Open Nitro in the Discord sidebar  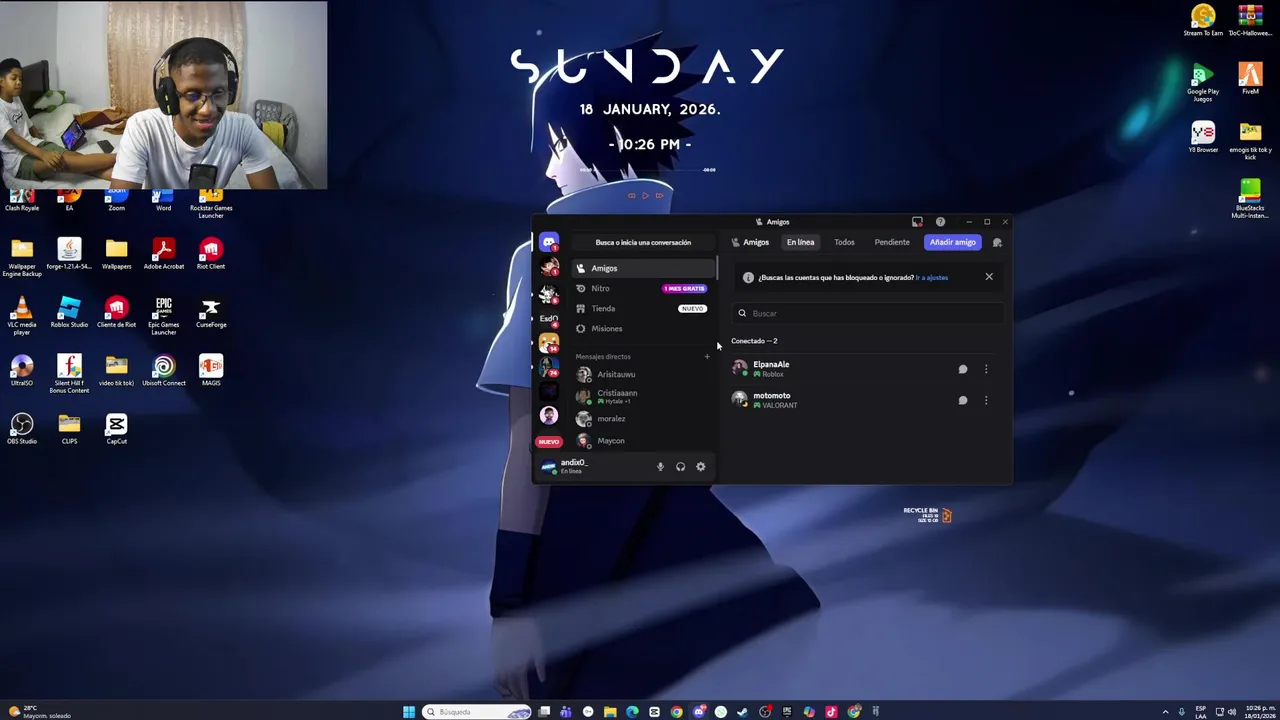tap(642, 288)
